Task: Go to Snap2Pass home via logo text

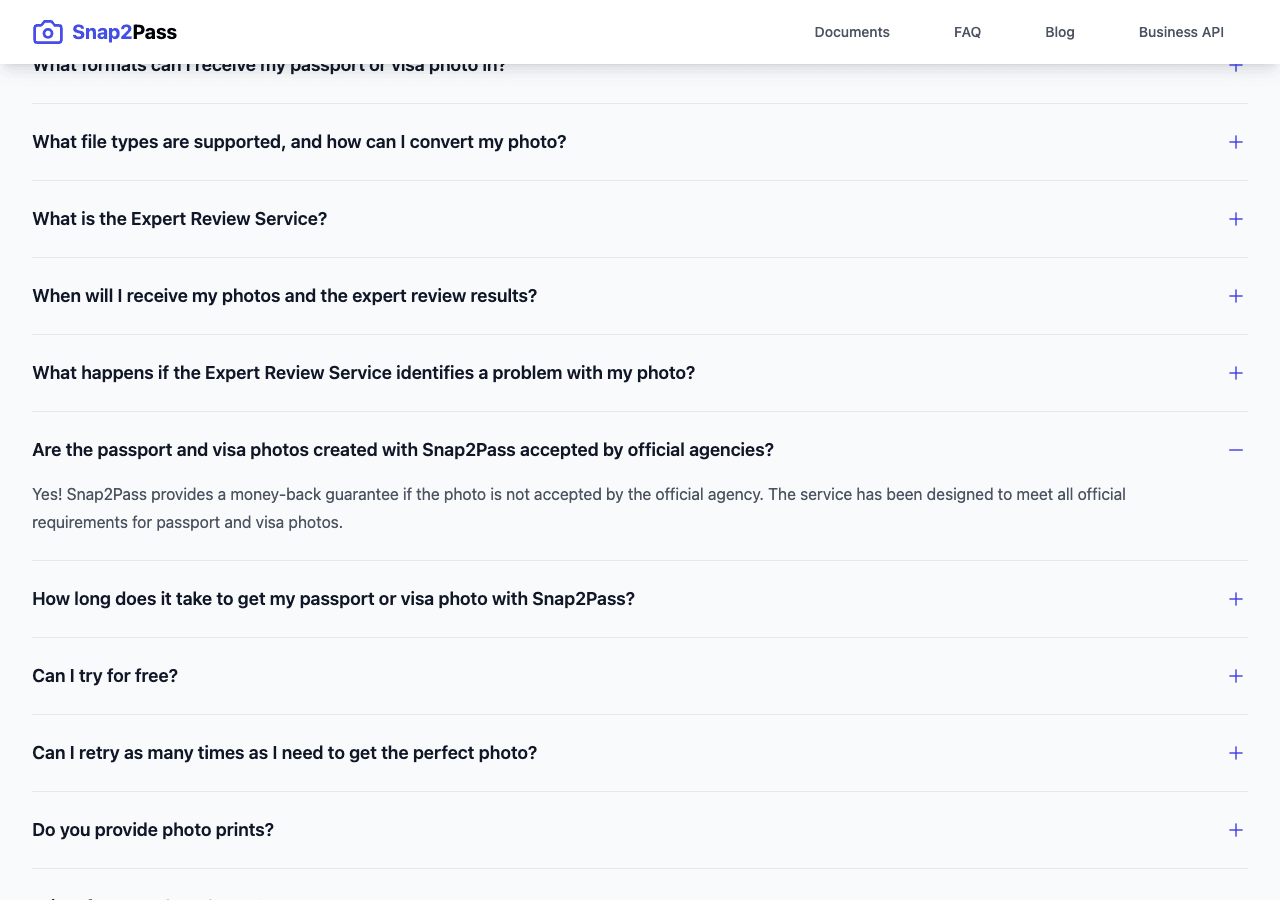Action: coord(124,32)
